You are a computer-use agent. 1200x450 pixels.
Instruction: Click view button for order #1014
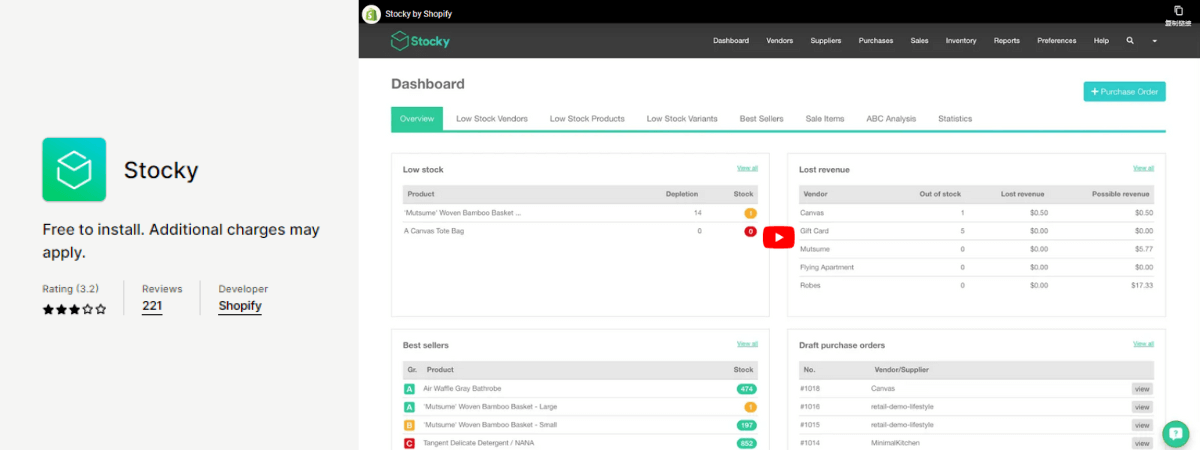point(1142,443)
